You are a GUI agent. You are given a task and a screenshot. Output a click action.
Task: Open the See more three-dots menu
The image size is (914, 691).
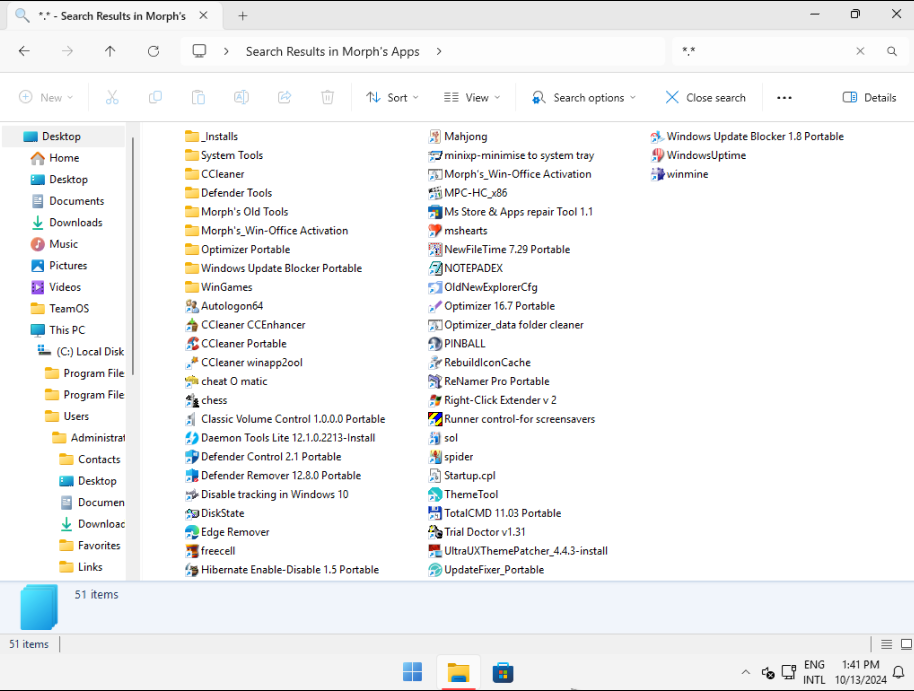coord(785,97)
